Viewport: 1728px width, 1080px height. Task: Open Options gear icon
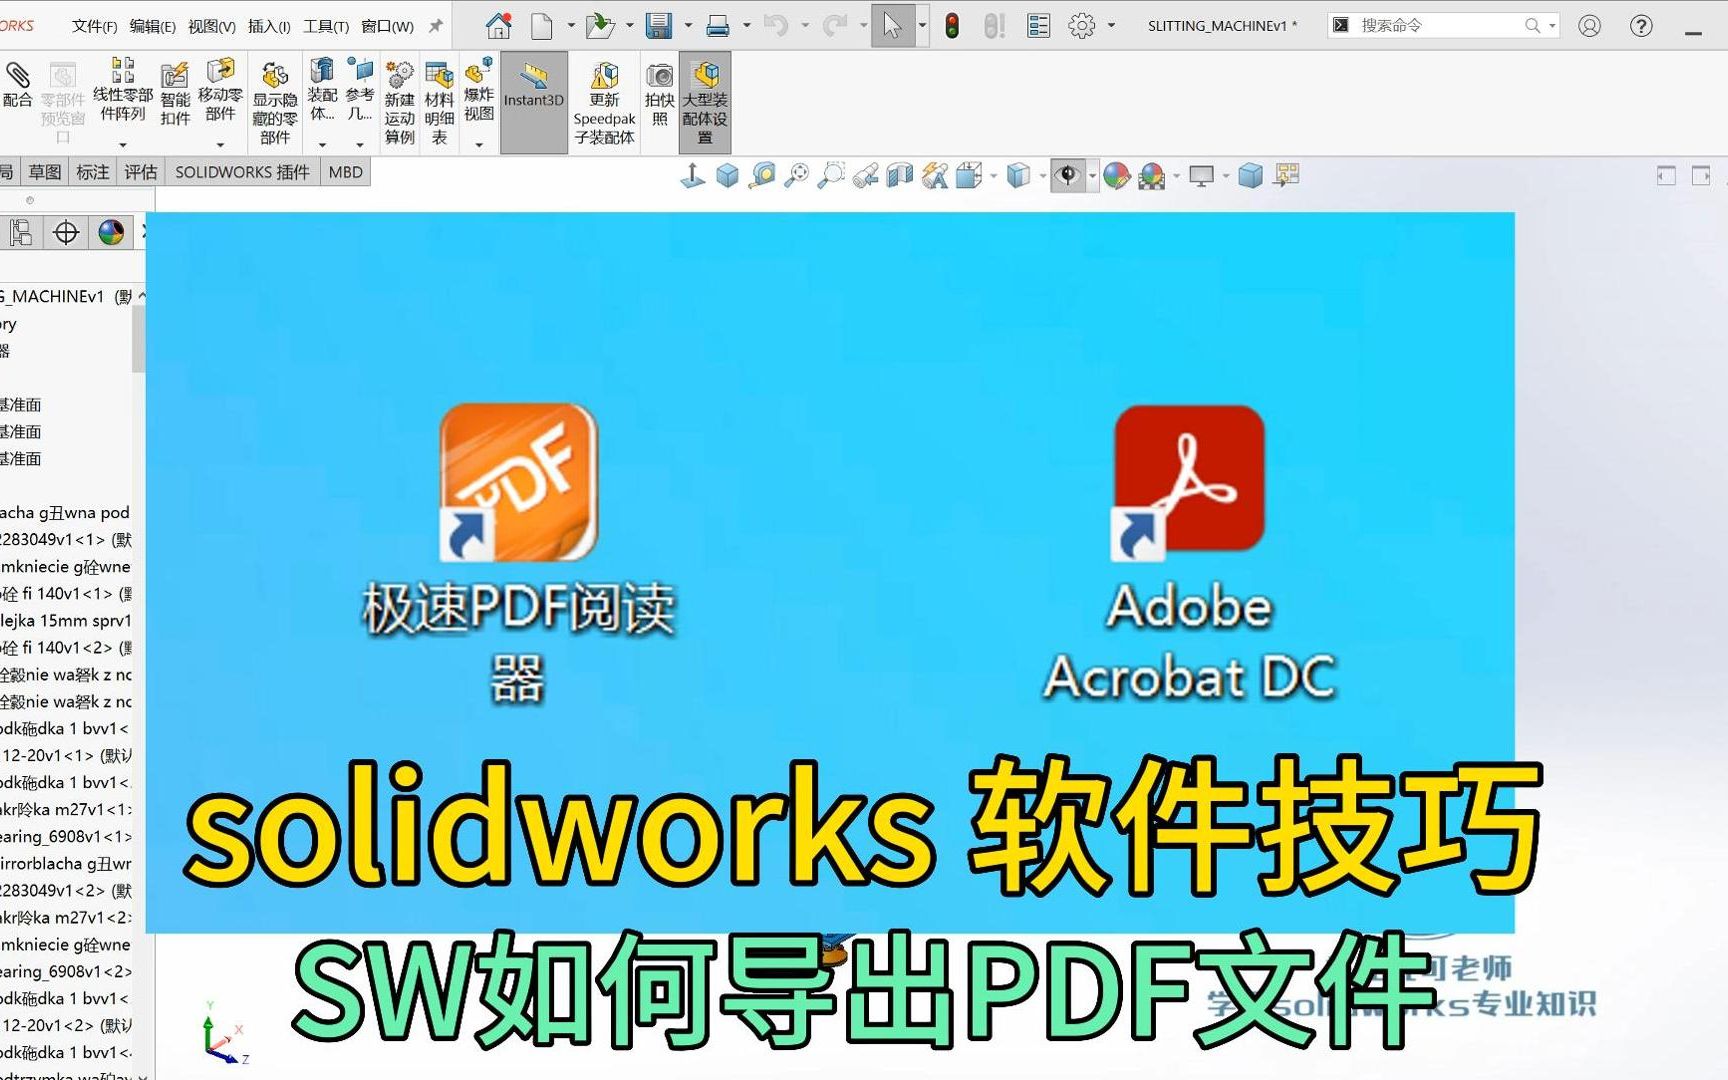[x=1082, y=25]
